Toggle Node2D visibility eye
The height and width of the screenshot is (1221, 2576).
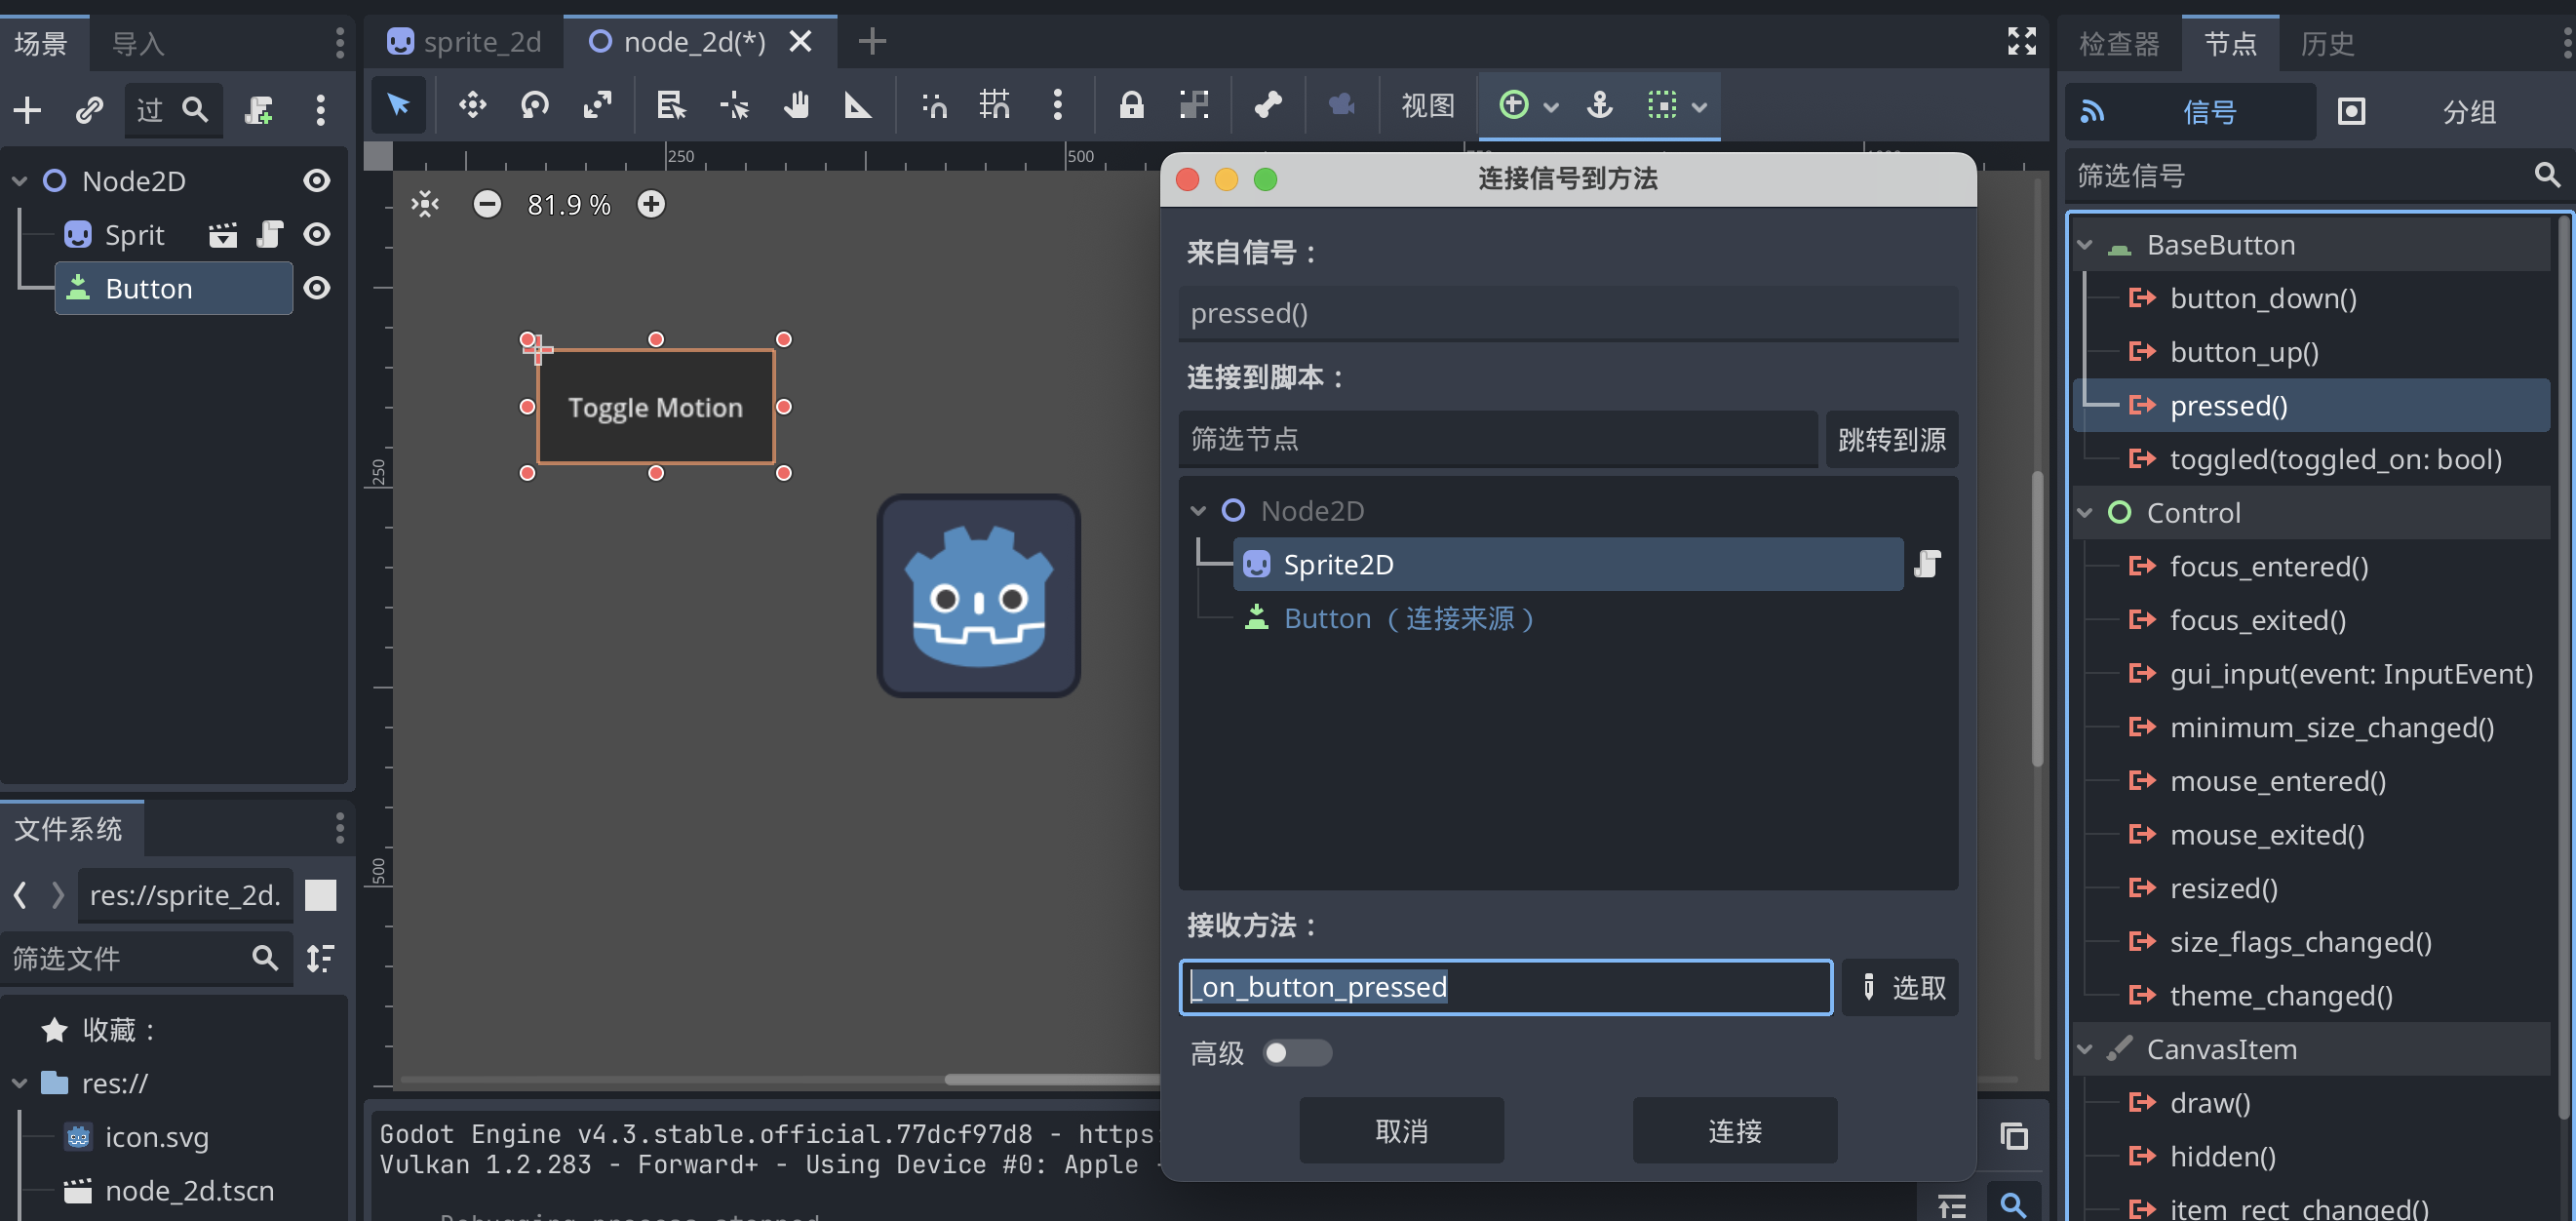click(x=317, y=181)
